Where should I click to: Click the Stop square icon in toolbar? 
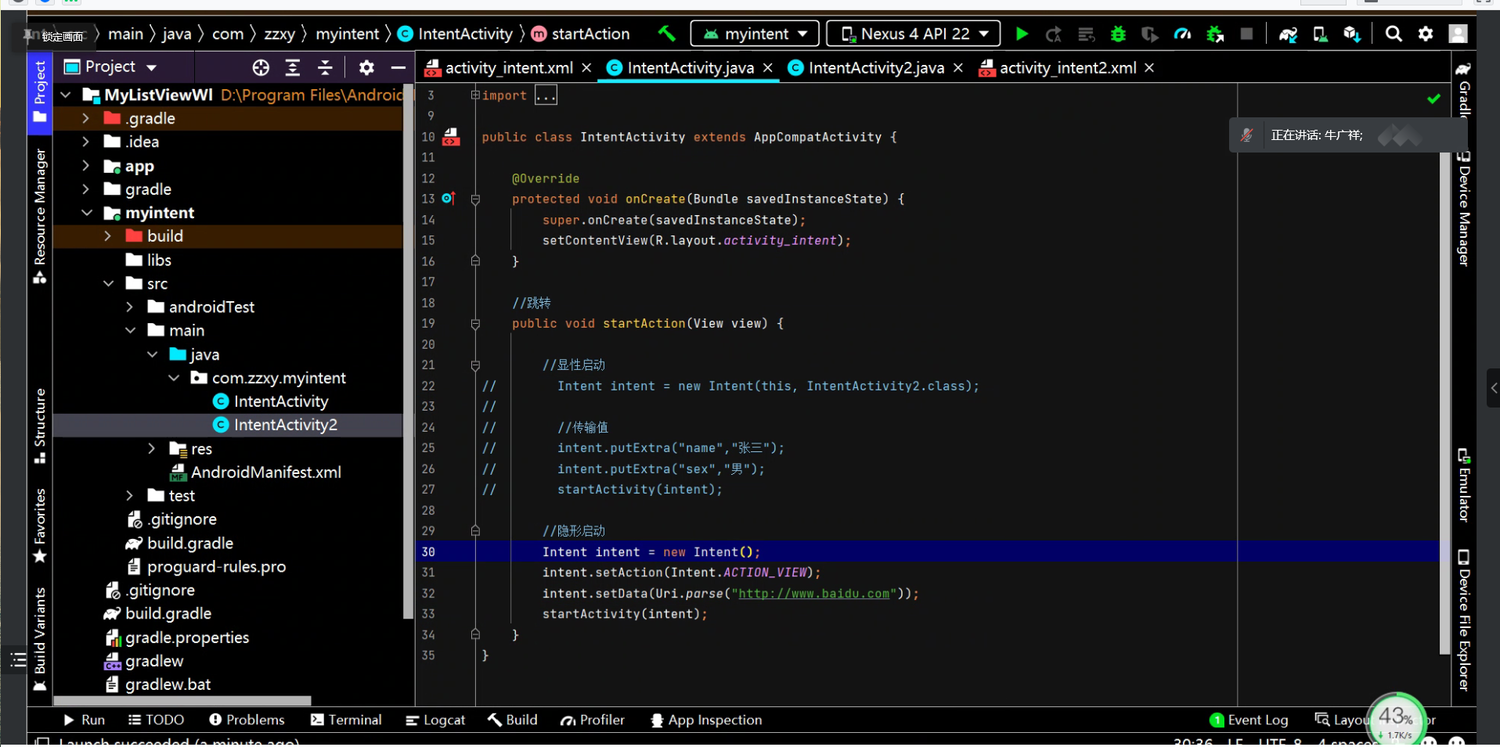tap(1247, 34)
